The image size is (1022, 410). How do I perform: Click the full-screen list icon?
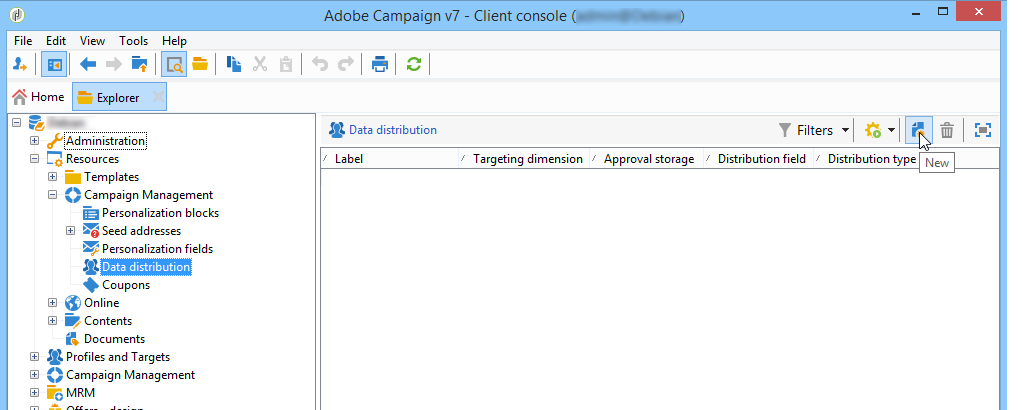click(983, 130)
